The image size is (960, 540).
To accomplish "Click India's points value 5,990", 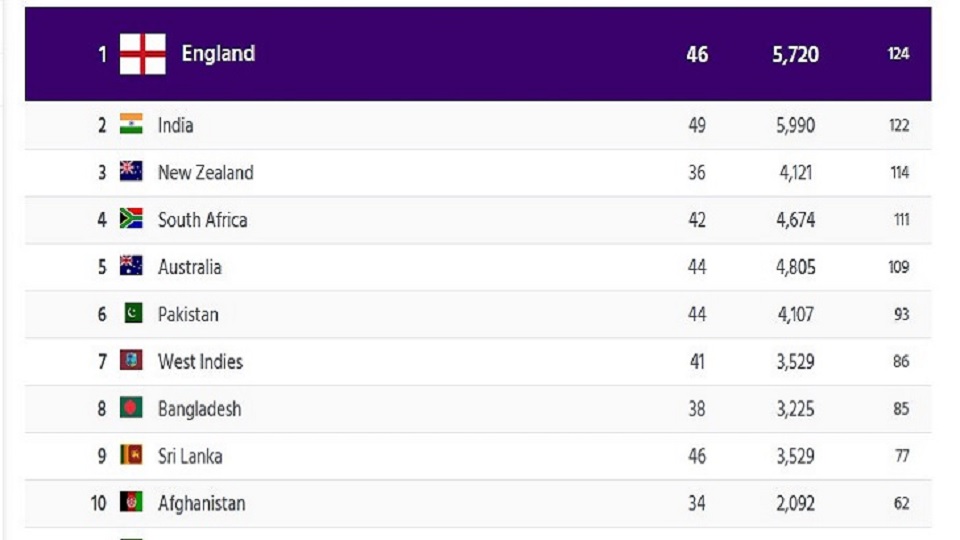I will [x=795, y=125].
